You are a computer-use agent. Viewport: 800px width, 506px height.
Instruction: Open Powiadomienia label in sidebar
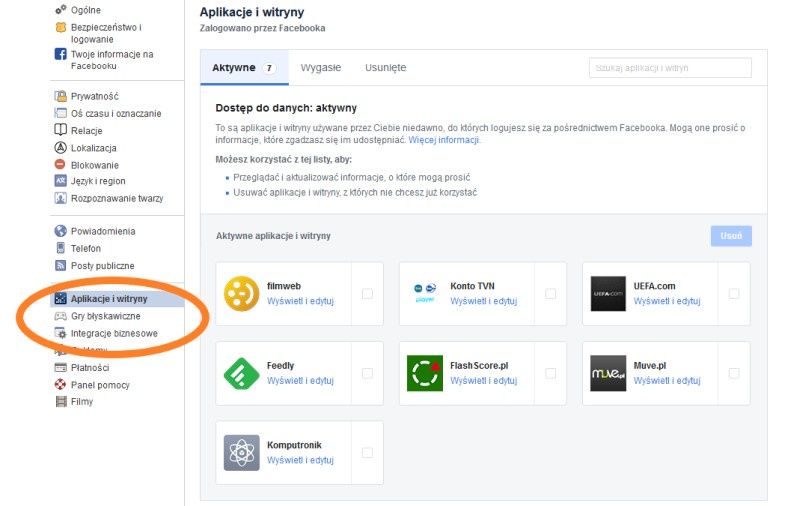(103, 231)
